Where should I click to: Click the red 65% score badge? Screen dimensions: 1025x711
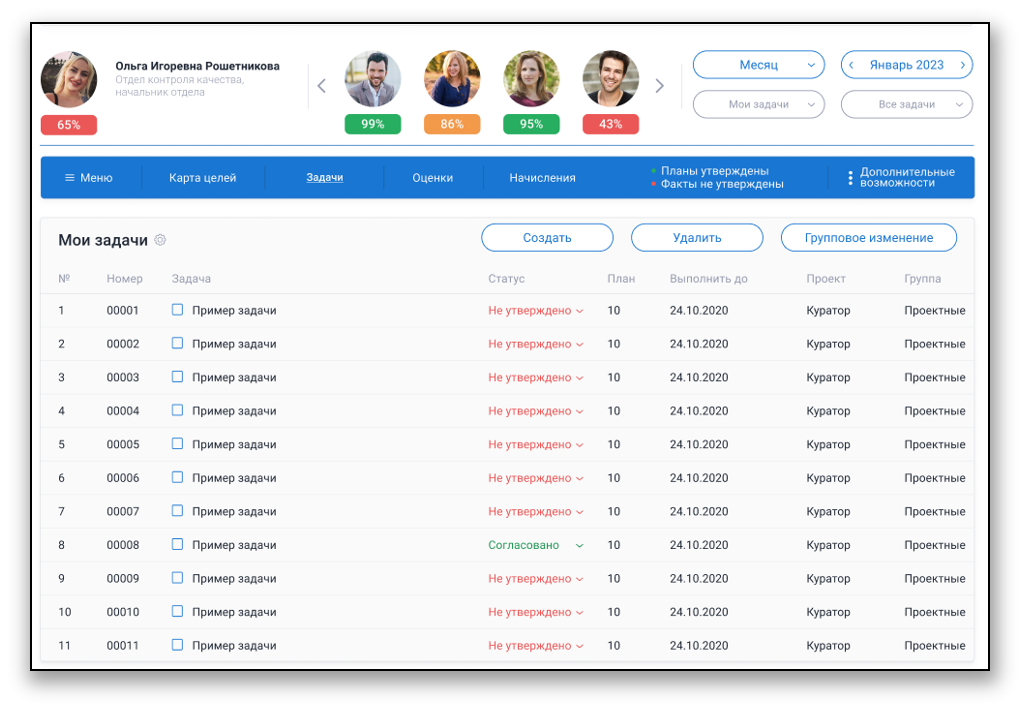click(x=69, y=125)
